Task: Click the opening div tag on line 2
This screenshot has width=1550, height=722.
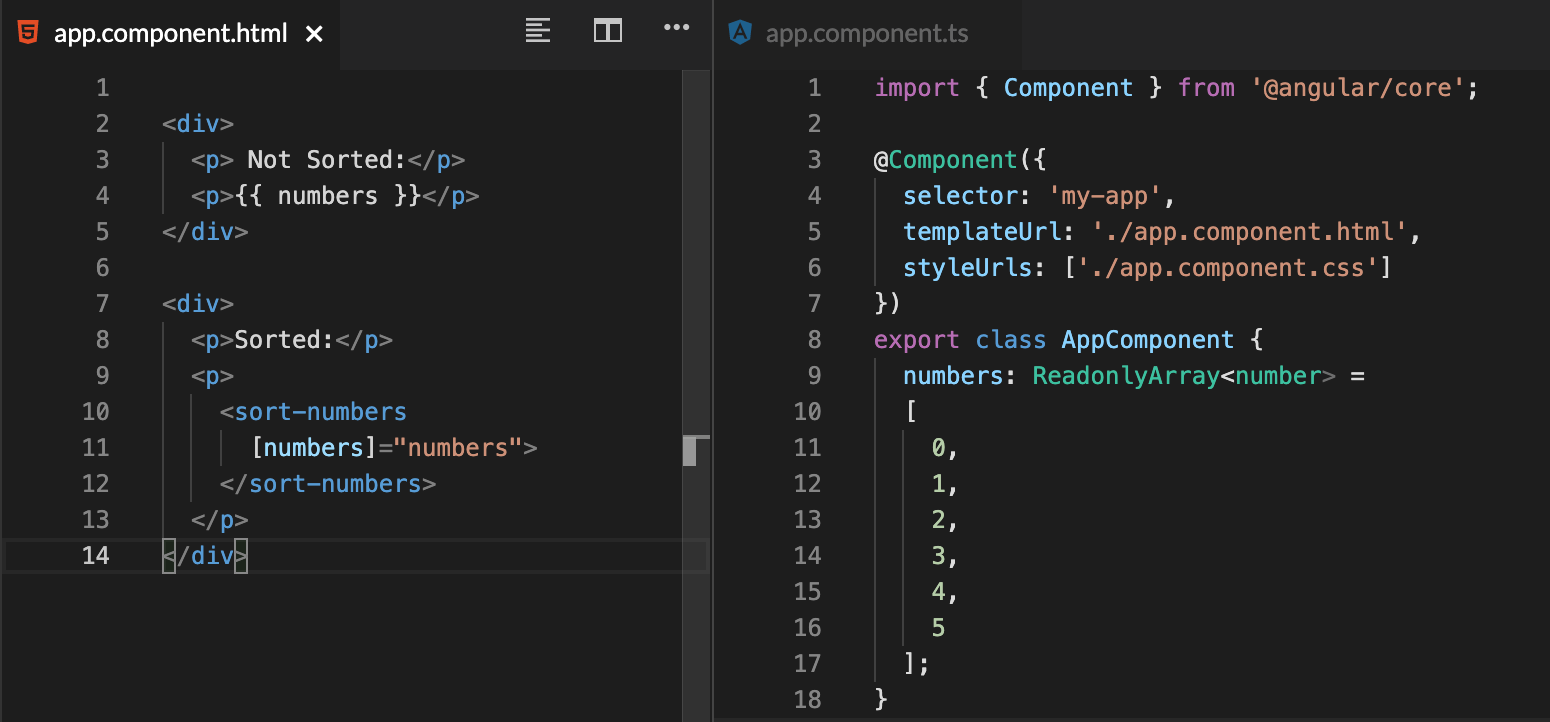Action: (x=198, y=124)
